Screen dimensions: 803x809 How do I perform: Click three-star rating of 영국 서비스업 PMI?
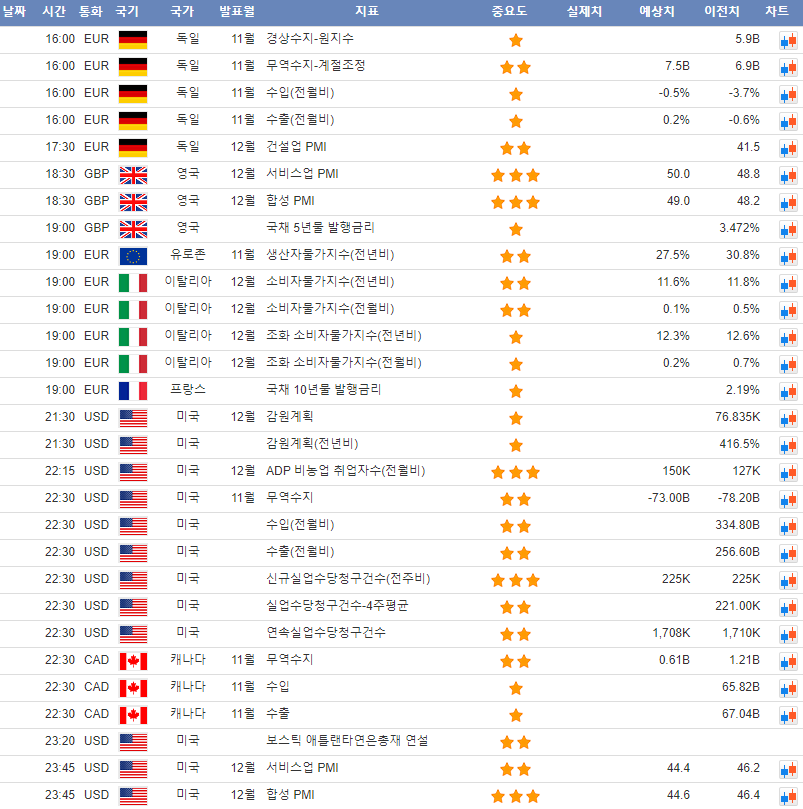coord(515,174)
